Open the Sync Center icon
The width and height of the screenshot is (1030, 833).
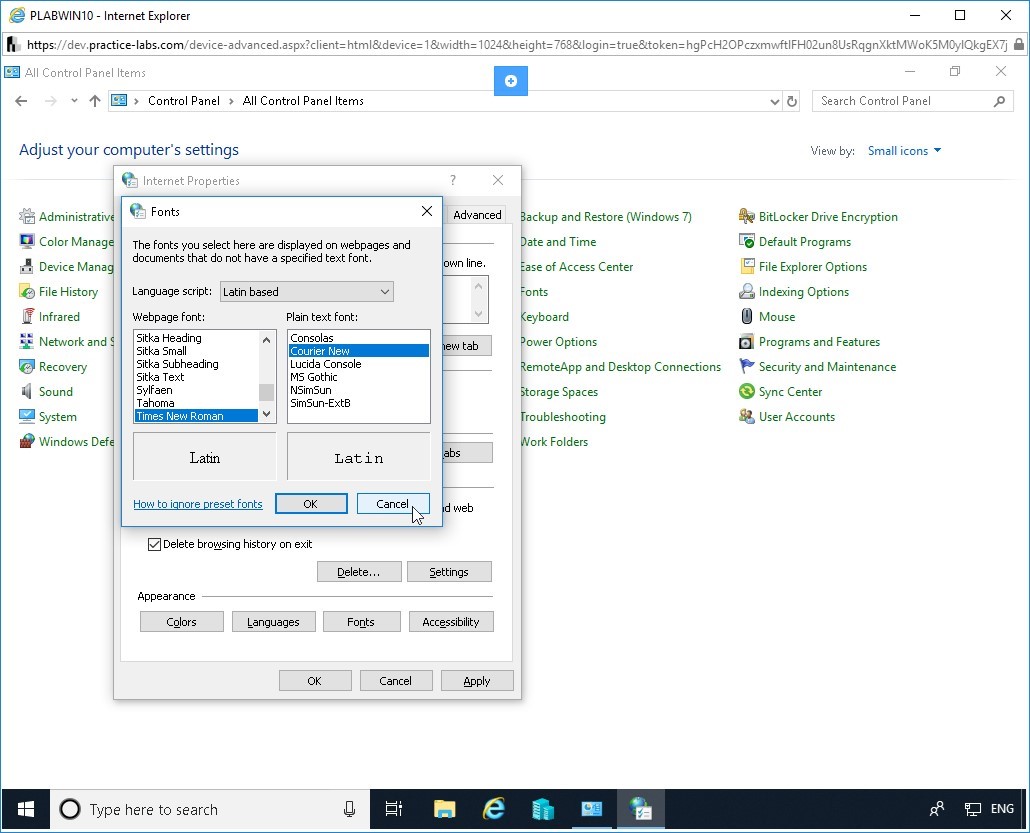(x=746, y=391)
